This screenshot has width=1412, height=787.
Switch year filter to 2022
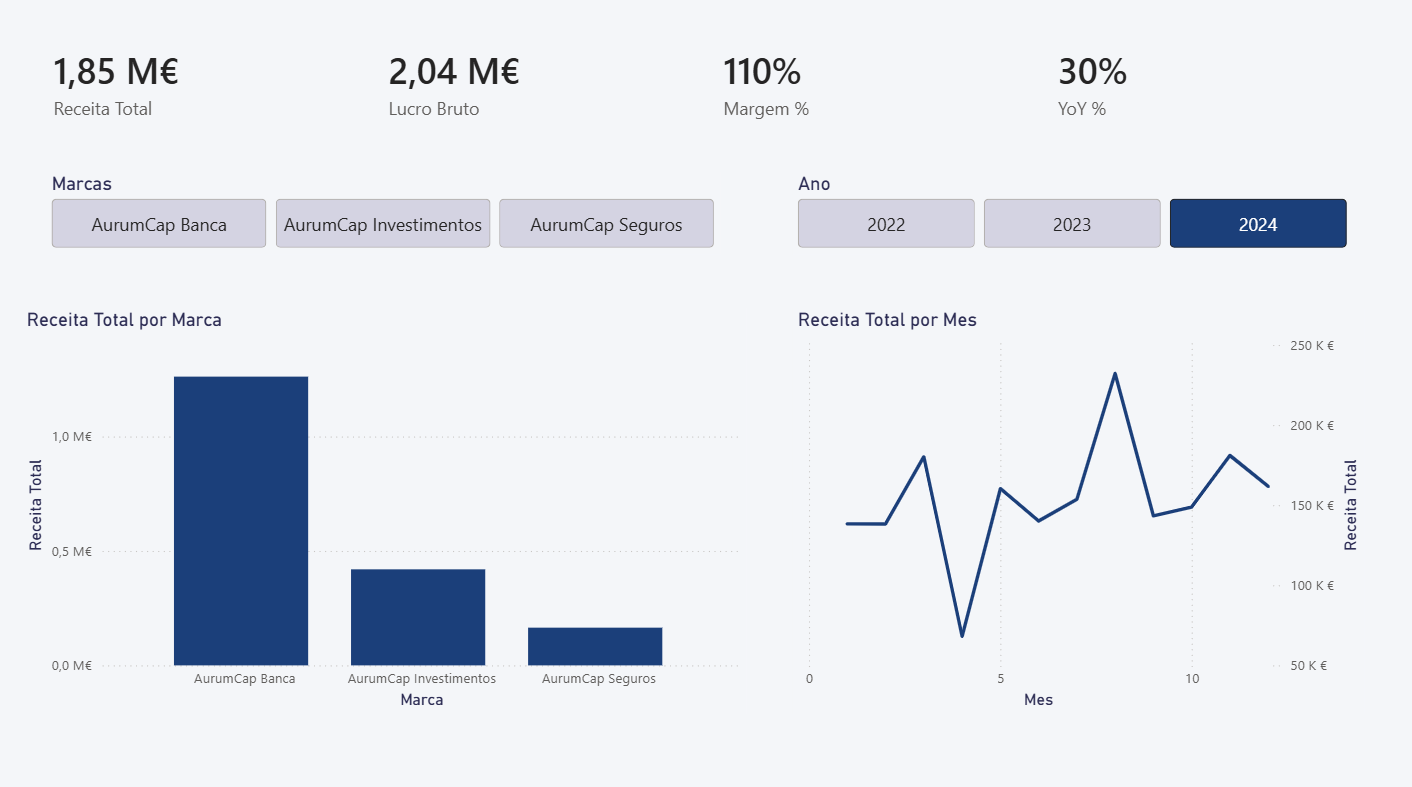[885, 224]
